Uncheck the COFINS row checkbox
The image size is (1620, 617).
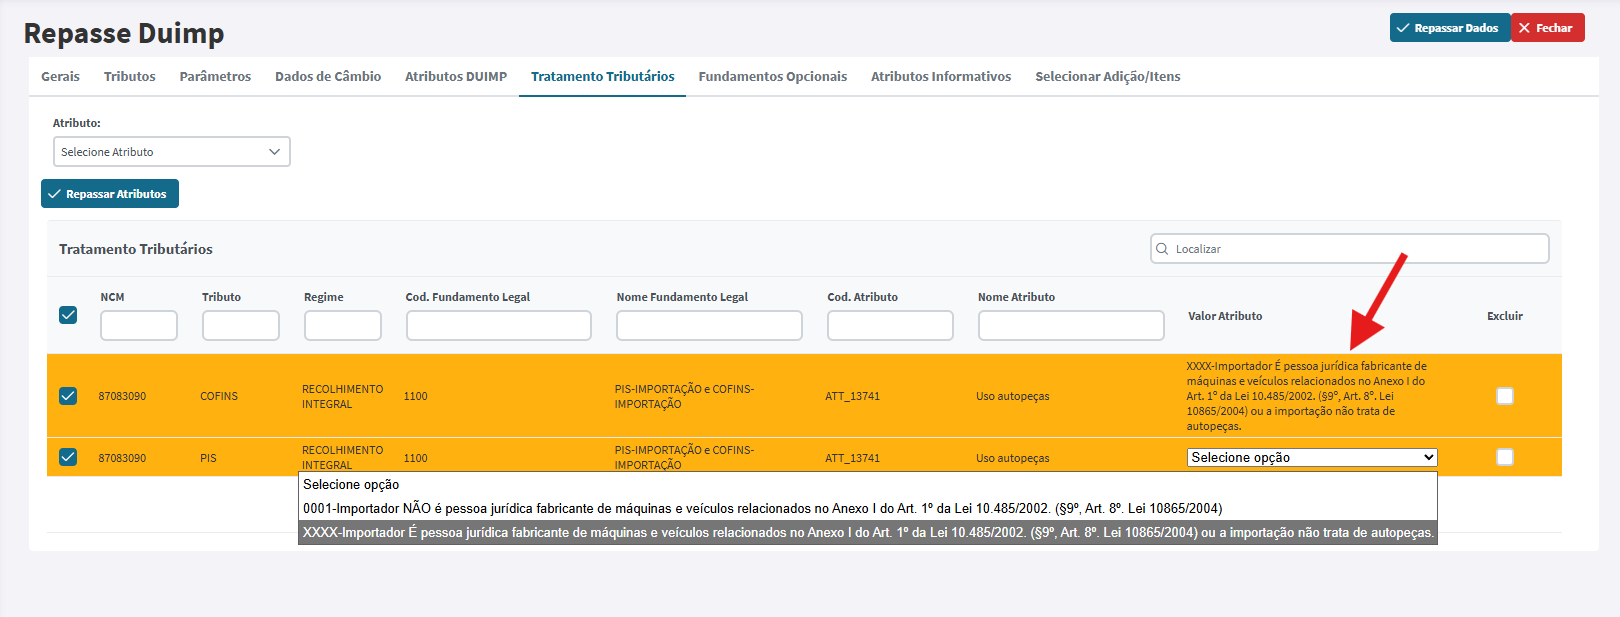pos(68,396)
